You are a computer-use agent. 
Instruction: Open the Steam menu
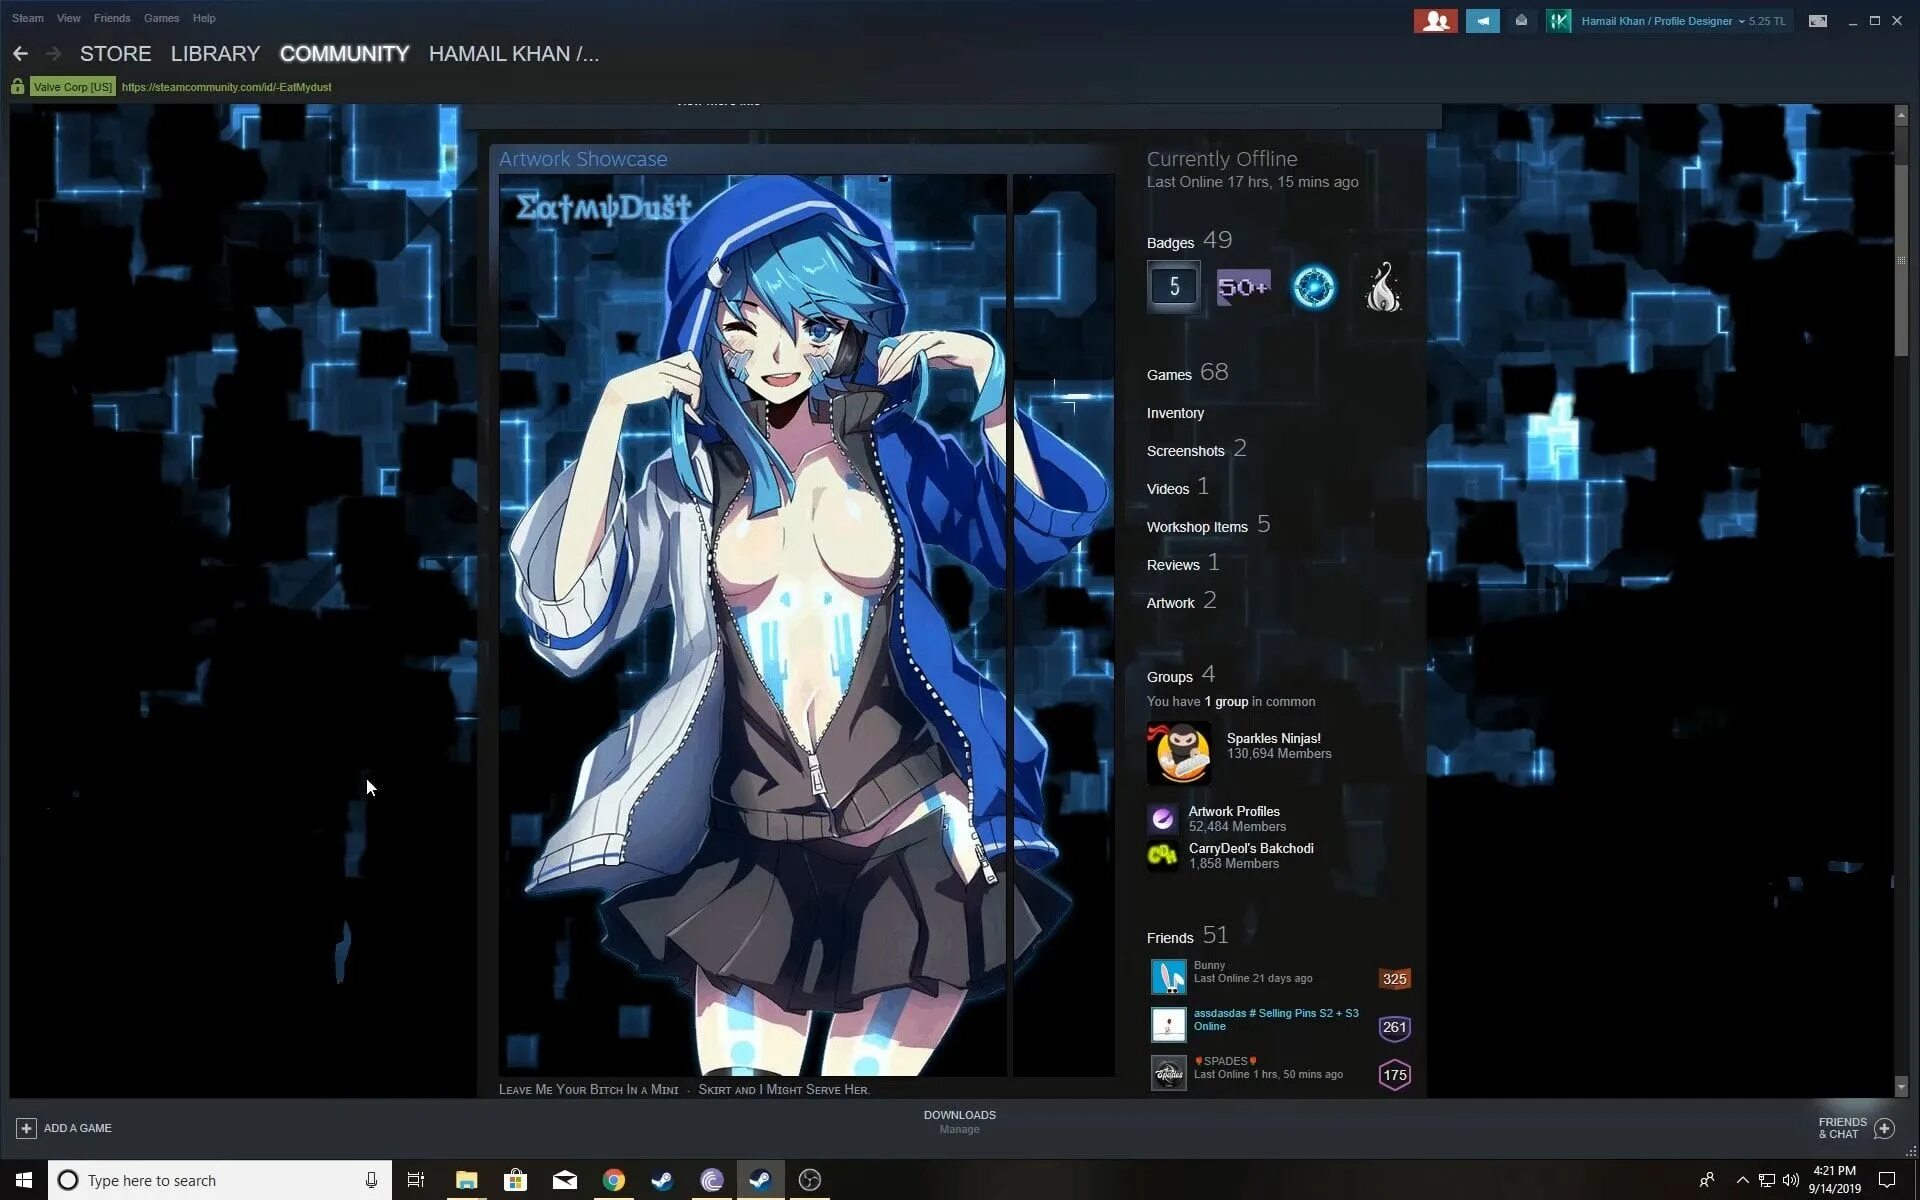pyautogui.click(x=27, y=18)
